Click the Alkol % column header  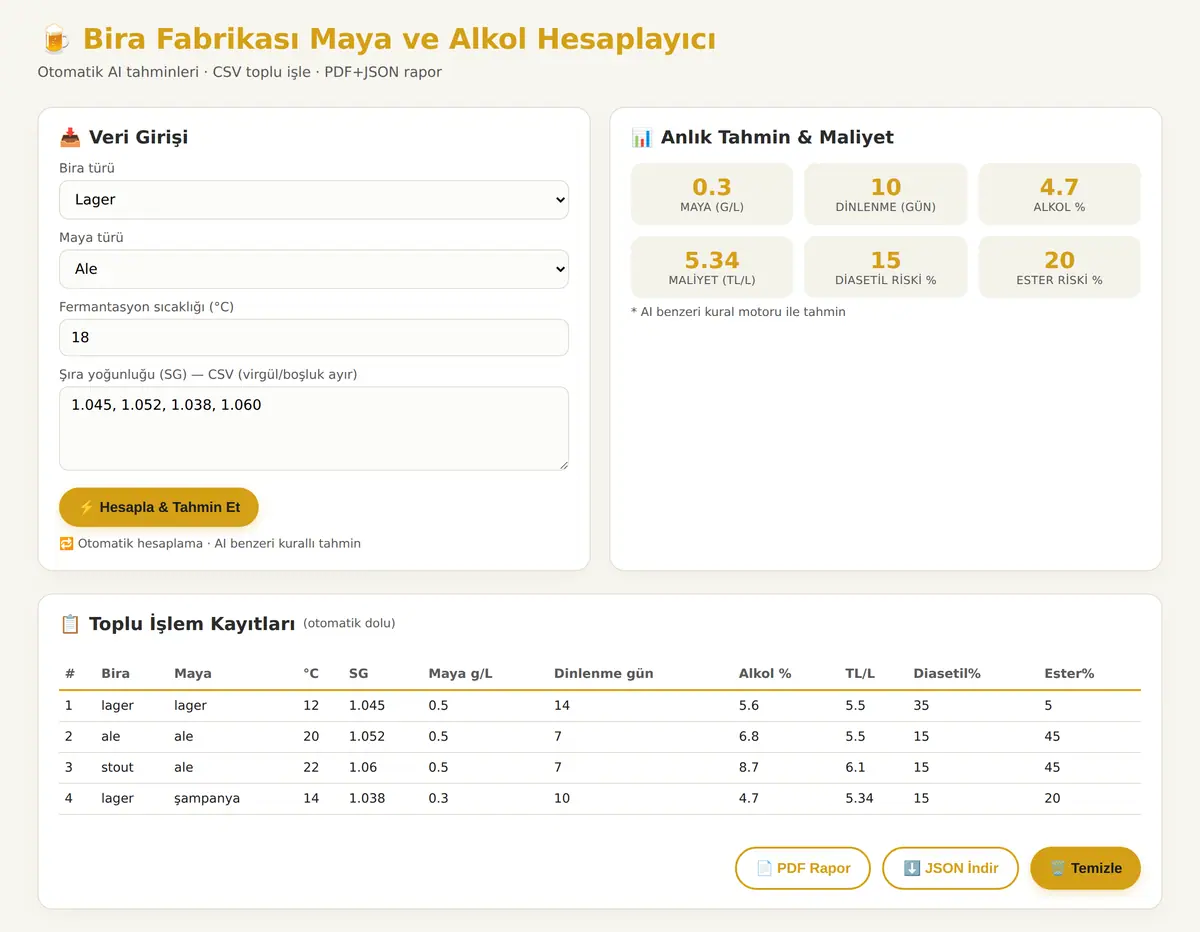coord(765,674)
